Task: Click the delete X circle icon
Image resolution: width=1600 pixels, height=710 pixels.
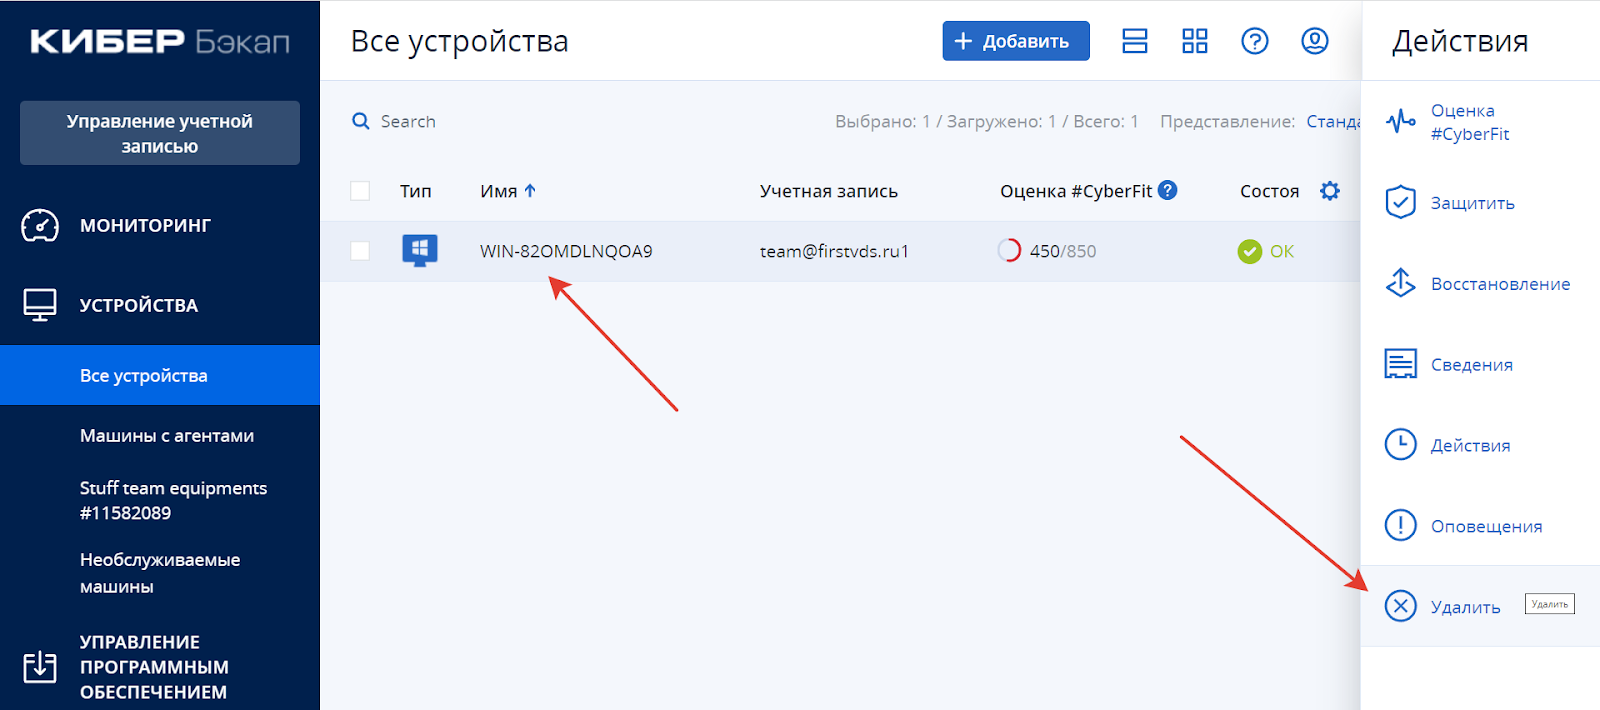Action: pyautogui.click(x=1400, y=605)
